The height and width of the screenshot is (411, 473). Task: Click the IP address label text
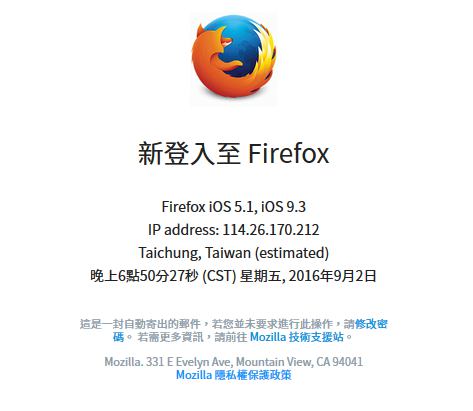point(184,230)
